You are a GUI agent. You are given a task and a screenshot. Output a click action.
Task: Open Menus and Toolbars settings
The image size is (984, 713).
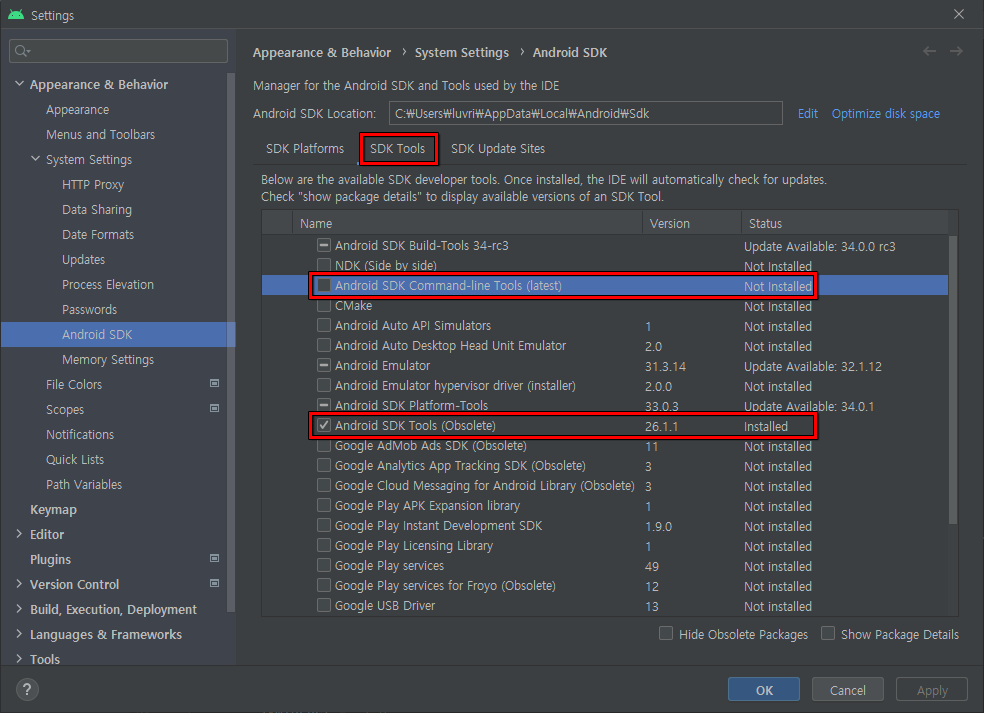coord(100,134)
